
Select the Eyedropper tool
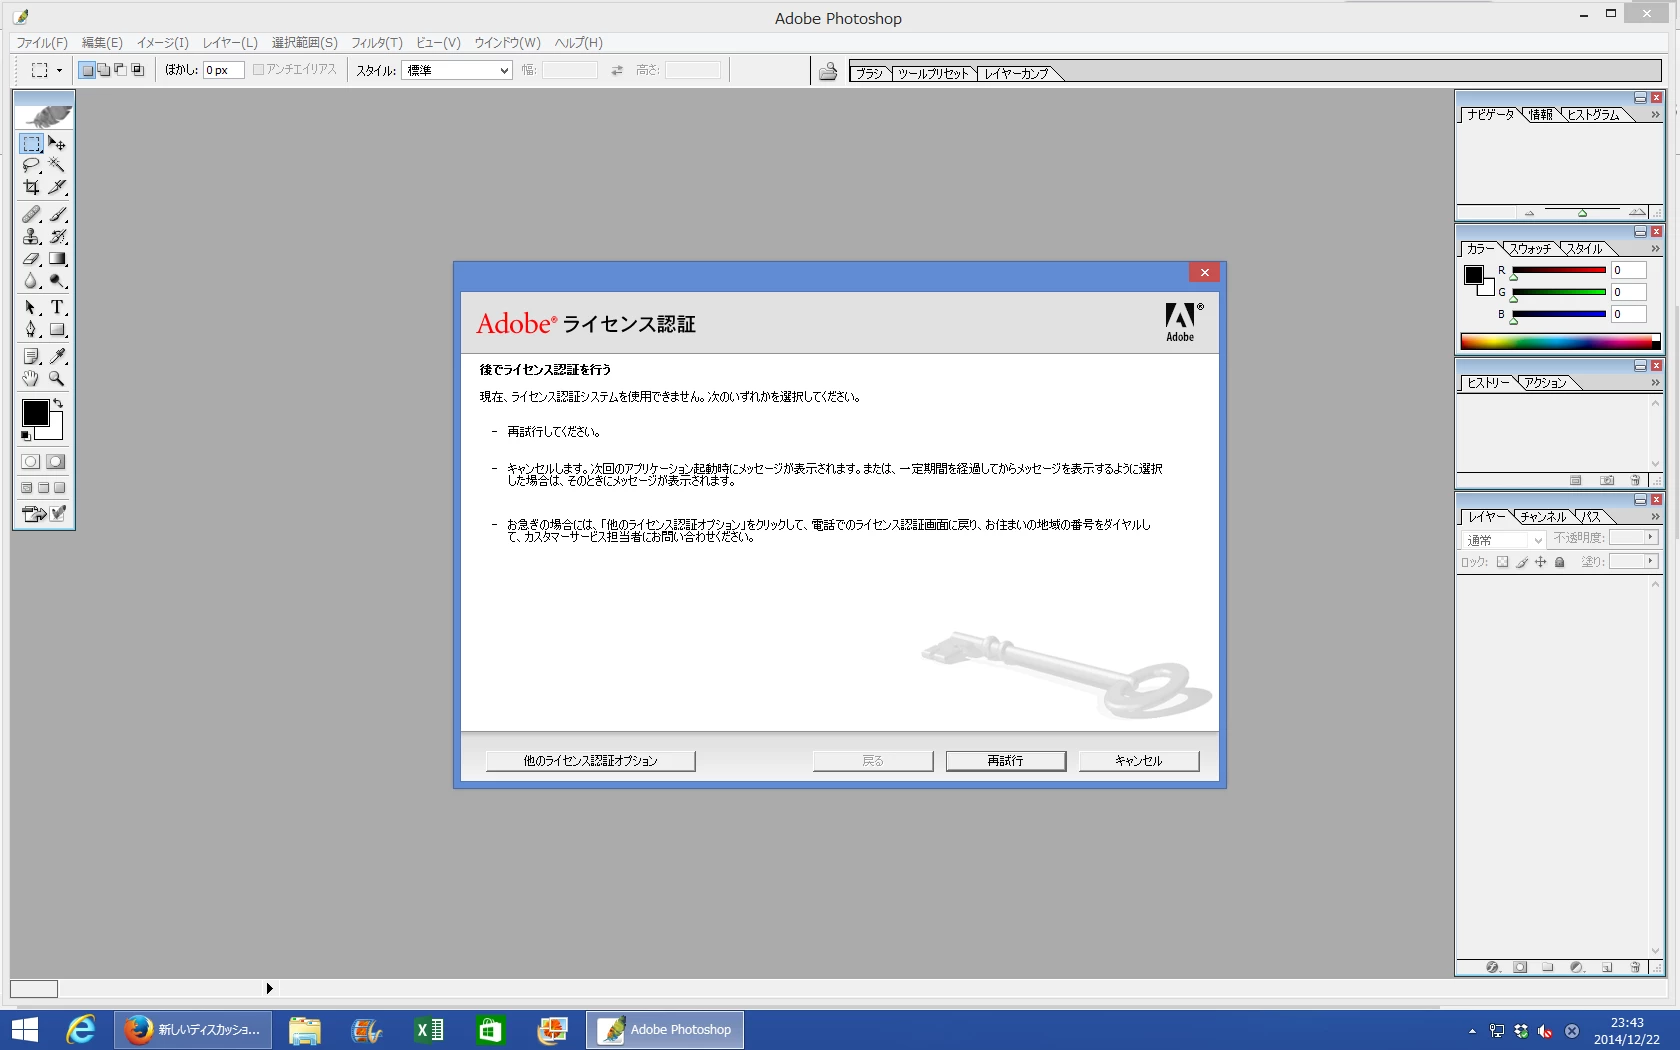(x=57, y=356)
